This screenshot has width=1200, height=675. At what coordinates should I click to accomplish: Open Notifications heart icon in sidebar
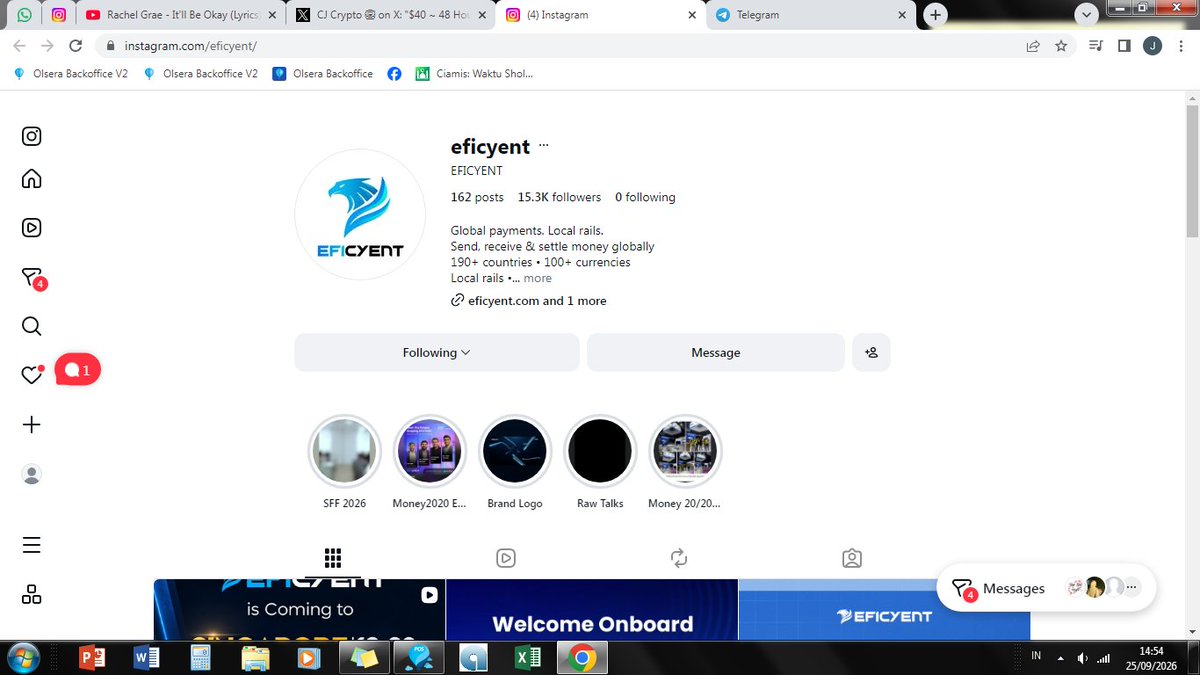pos(32,374)
